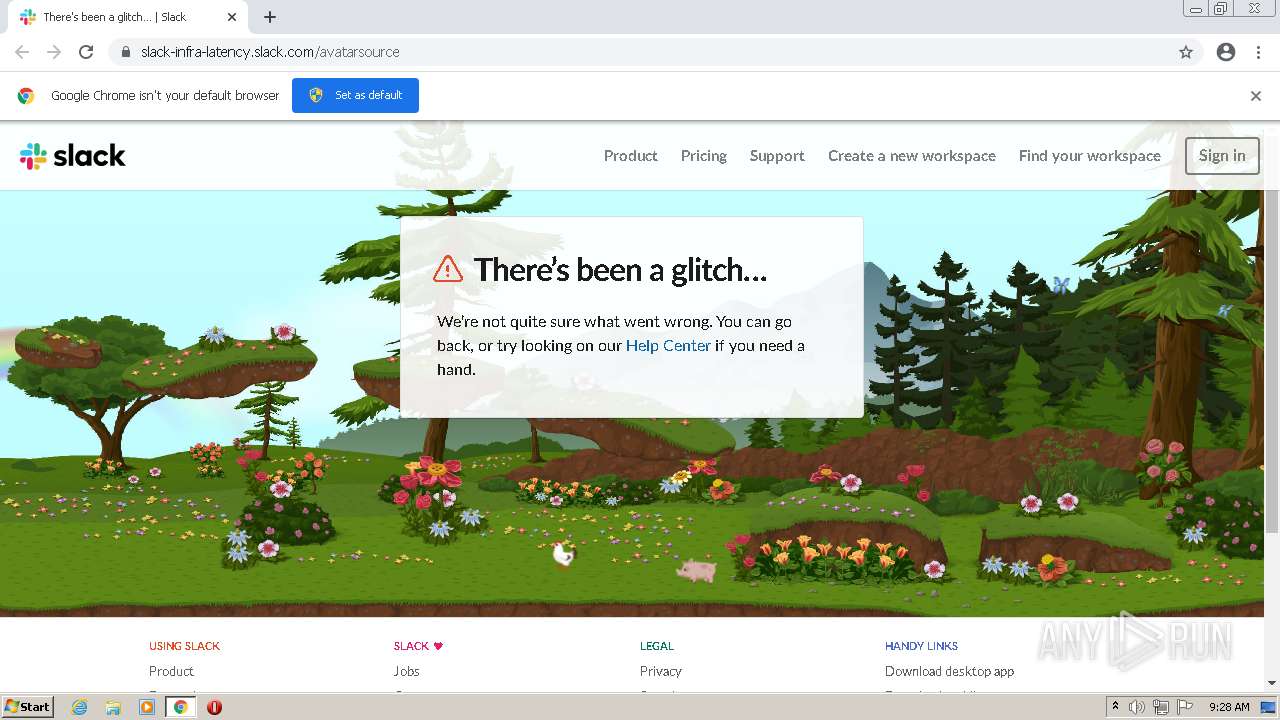Click the Action Center flag tray icon
1280x720 pixels.
coord(1185,707)
